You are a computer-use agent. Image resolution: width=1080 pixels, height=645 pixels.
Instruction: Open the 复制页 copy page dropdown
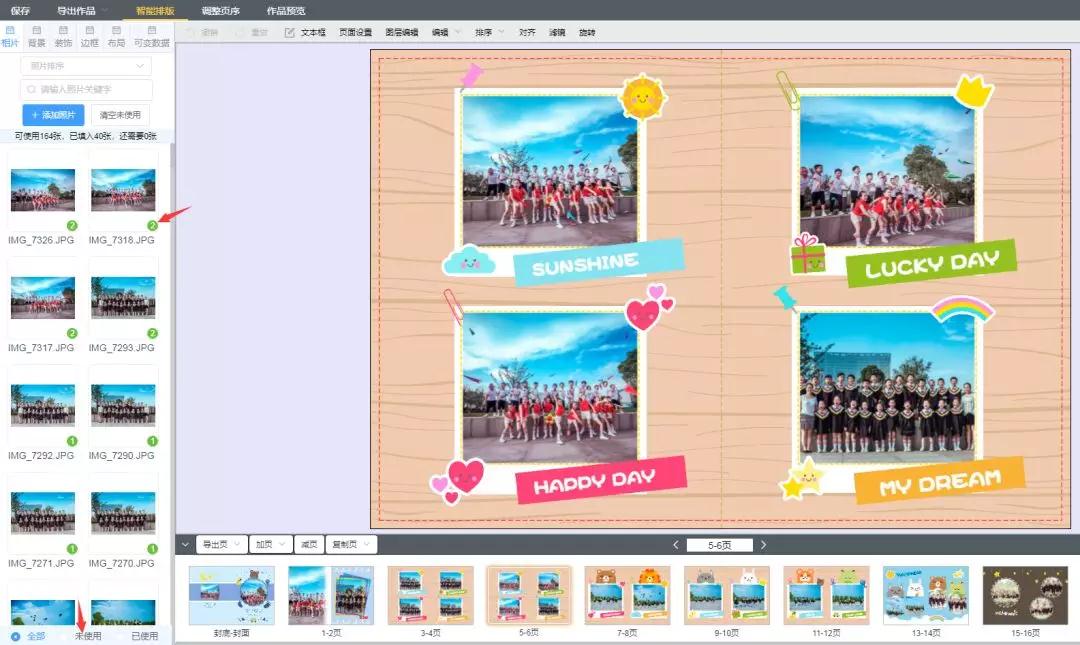351,544
